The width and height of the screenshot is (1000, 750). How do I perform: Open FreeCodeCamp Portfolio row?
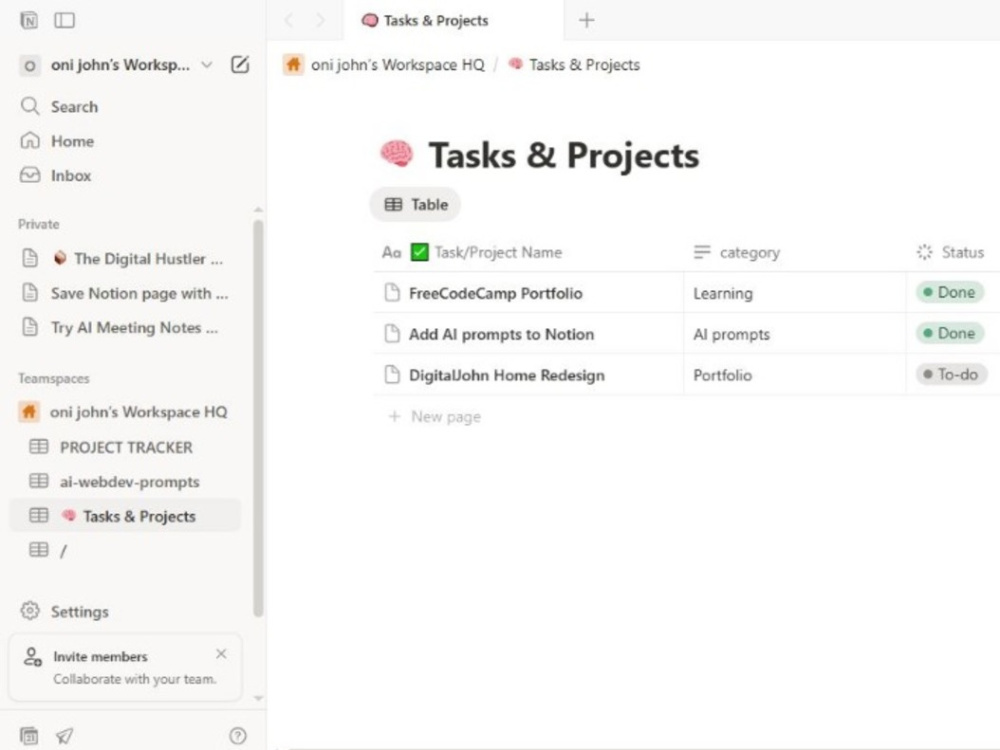tap(496, 293)
